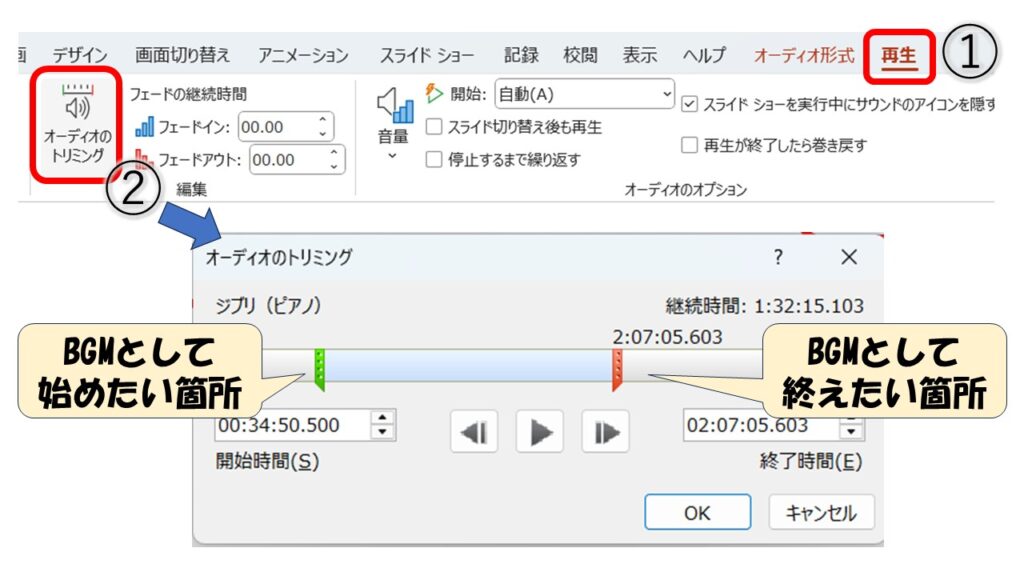Click the オーディオのトリミング (Trim Audio) icon
Viewport: 1024px width, 576px height.
tap(75, 126)
